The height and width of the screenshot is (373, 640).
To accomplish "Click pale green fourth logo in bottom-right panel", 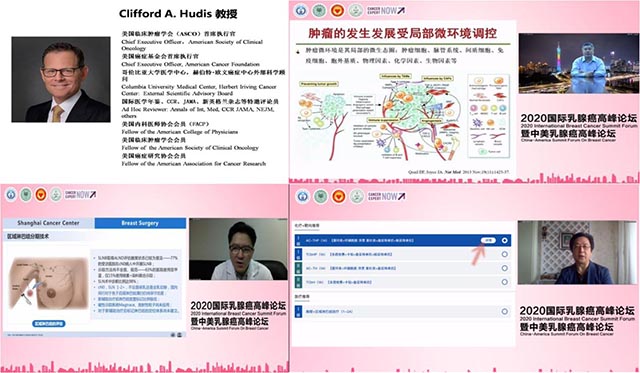I will [357, 196].
